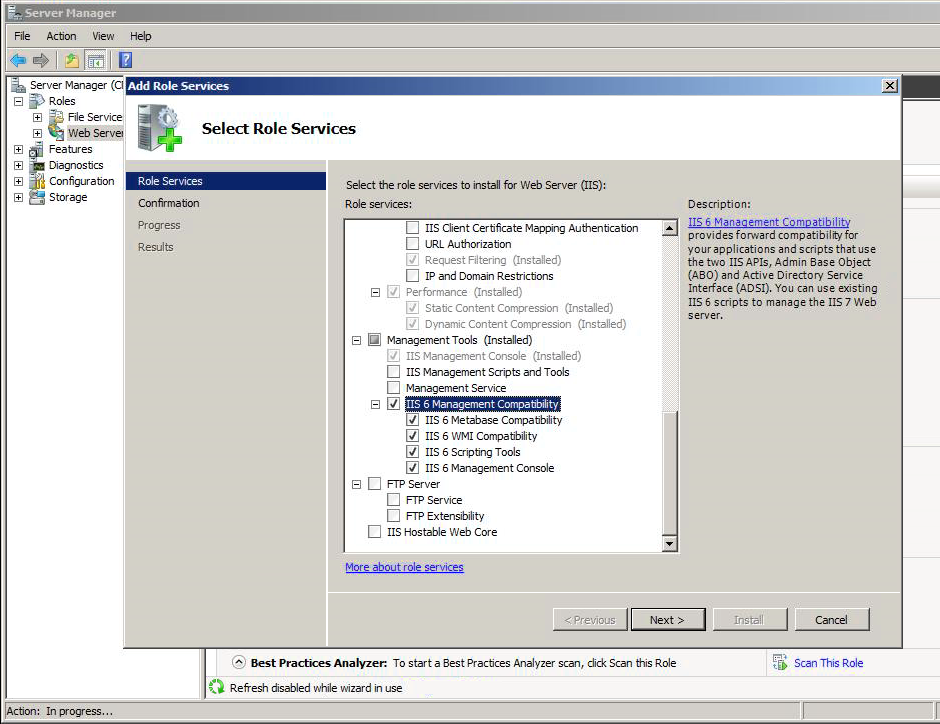Click the Next button
940x724 pixels.
[x=666, y=620]
